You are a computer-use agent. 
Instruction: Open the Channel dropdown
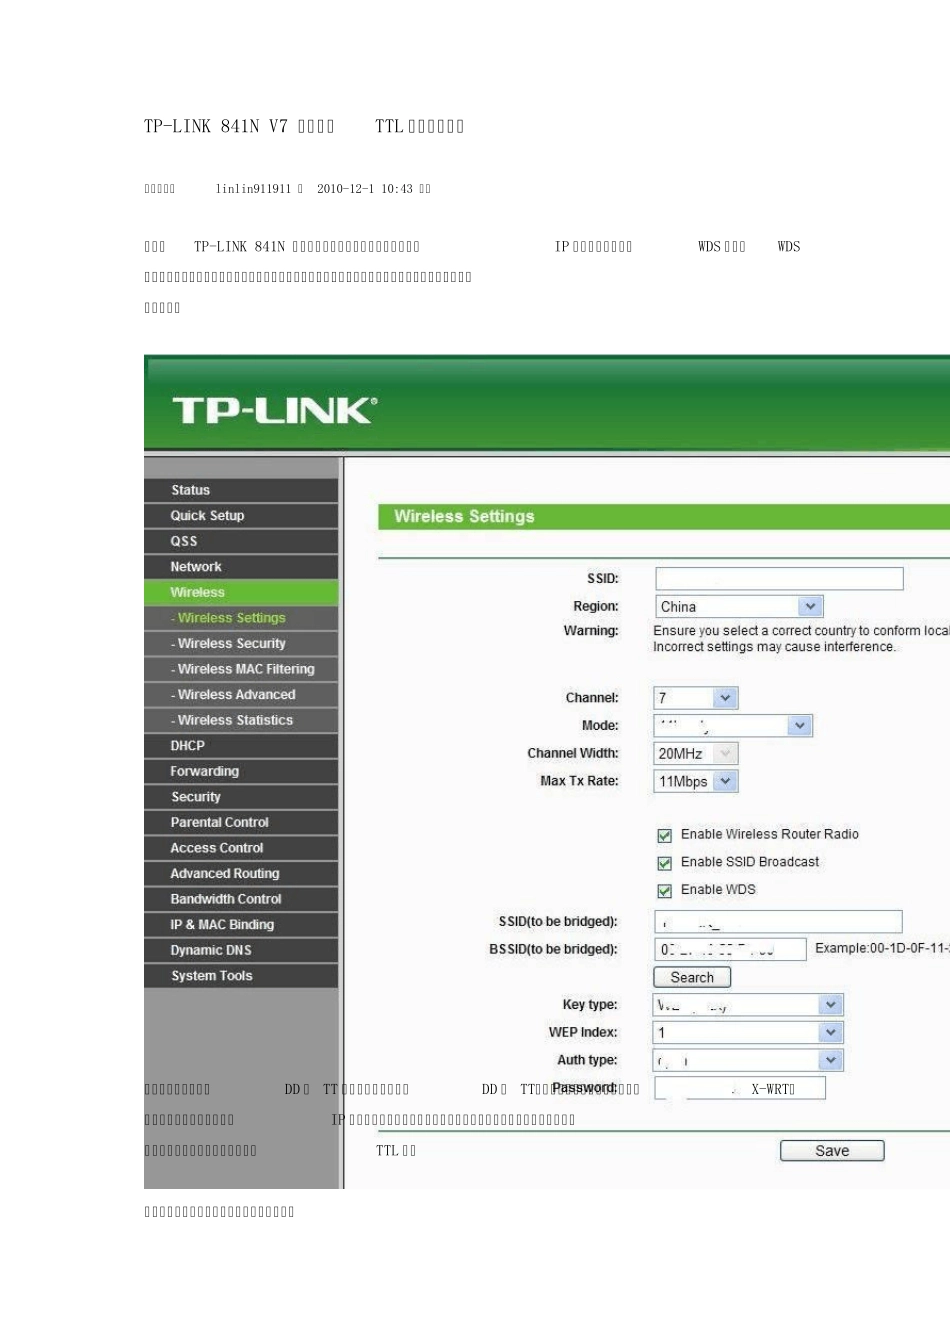[696, 698]
